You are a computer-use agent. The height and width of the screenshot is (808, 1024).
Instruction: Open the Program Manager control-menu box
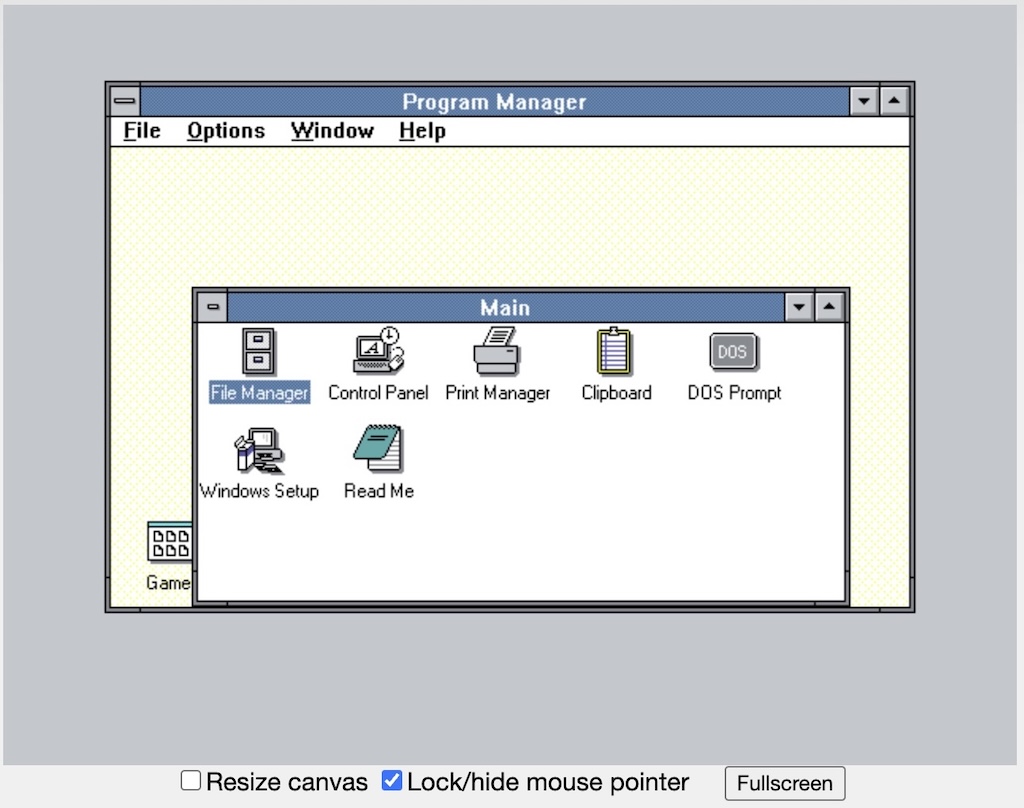point(125,101)
